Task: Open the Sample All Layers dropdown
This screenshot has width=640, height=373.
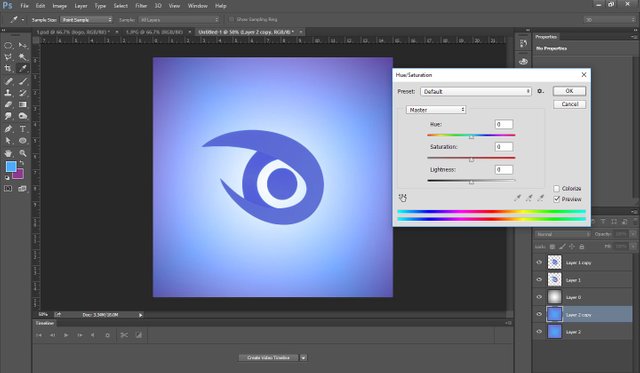Action: [179, 20]
